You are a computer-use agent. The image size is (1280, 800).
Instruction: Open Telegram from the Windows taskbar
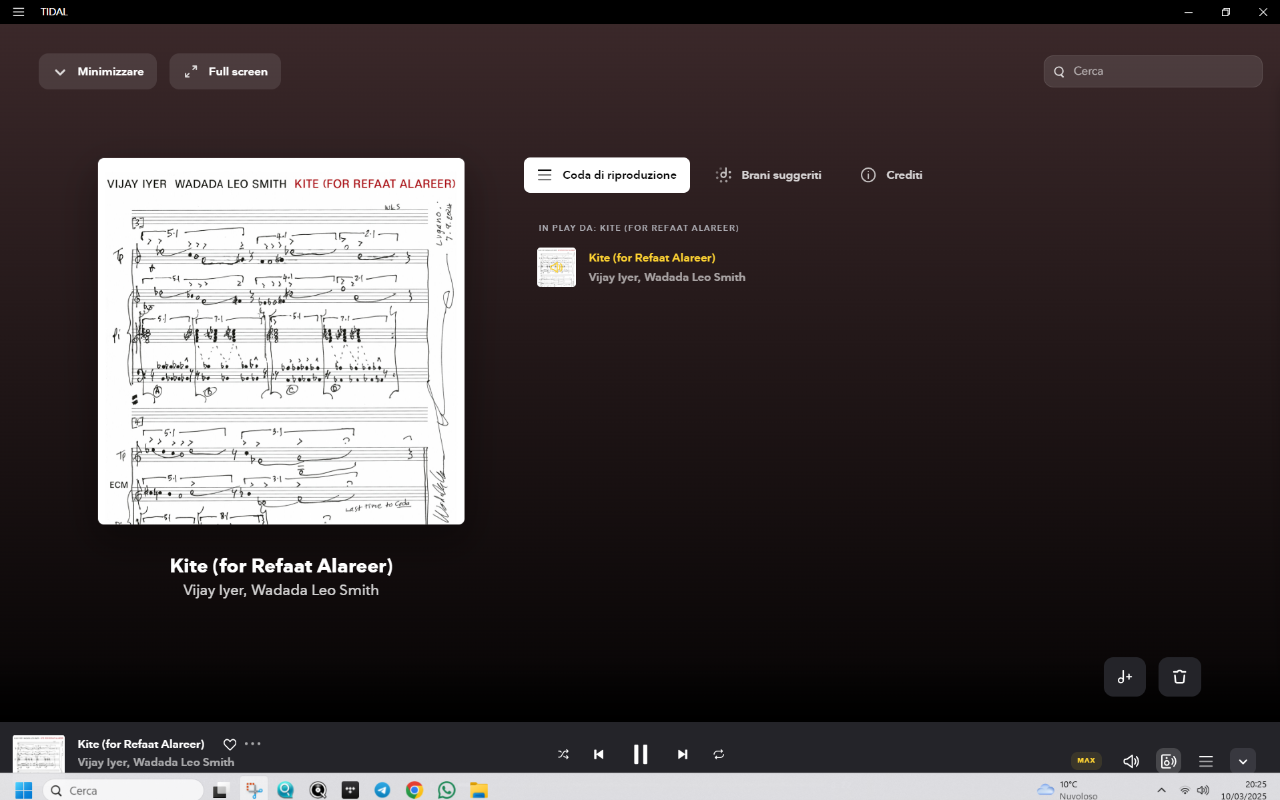pyautogui.click(x=382, y=790)
